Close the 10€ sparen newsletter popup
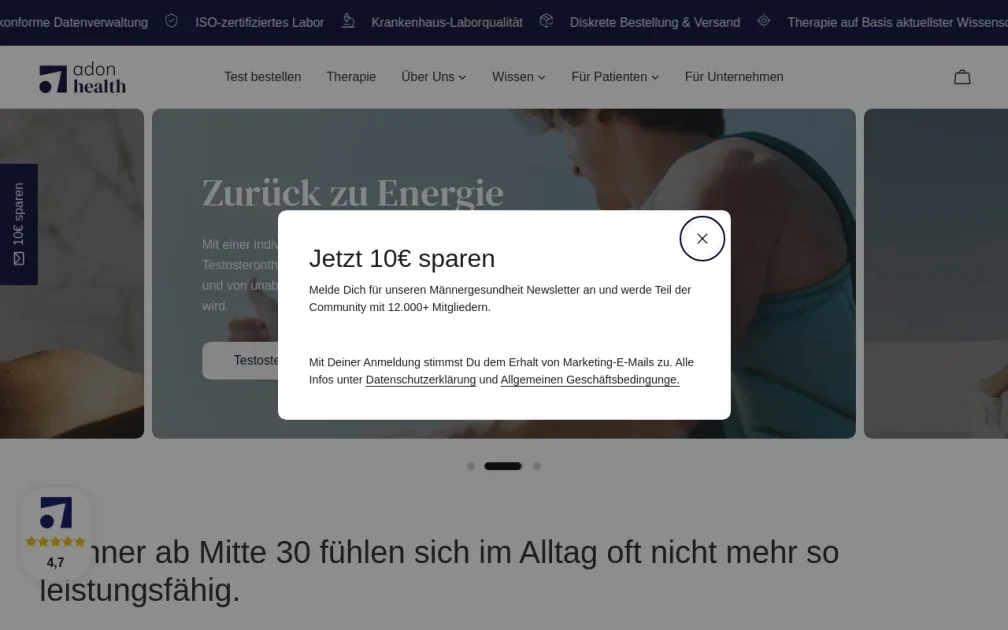The height and width of the screenshot is (630, 1008). (702, 239)
